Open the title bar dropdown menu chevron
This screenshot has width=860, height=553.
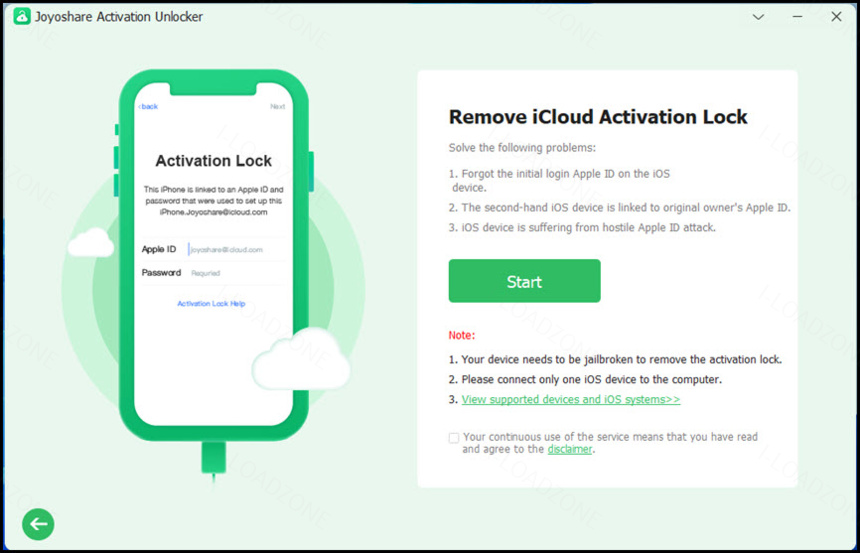tap(758, 17)
